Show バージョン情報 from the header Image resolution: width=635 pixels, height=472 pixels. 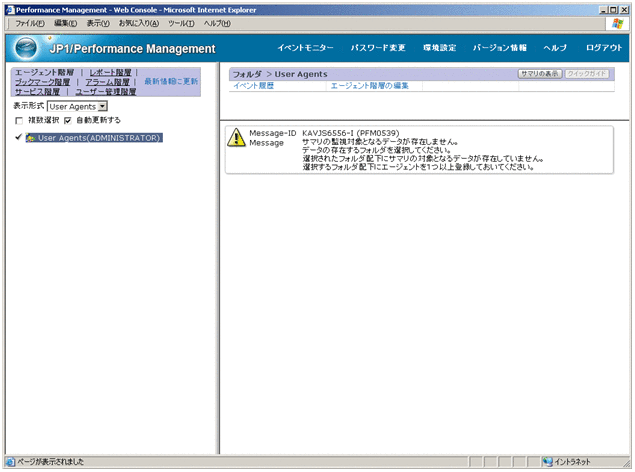[500, 48]
